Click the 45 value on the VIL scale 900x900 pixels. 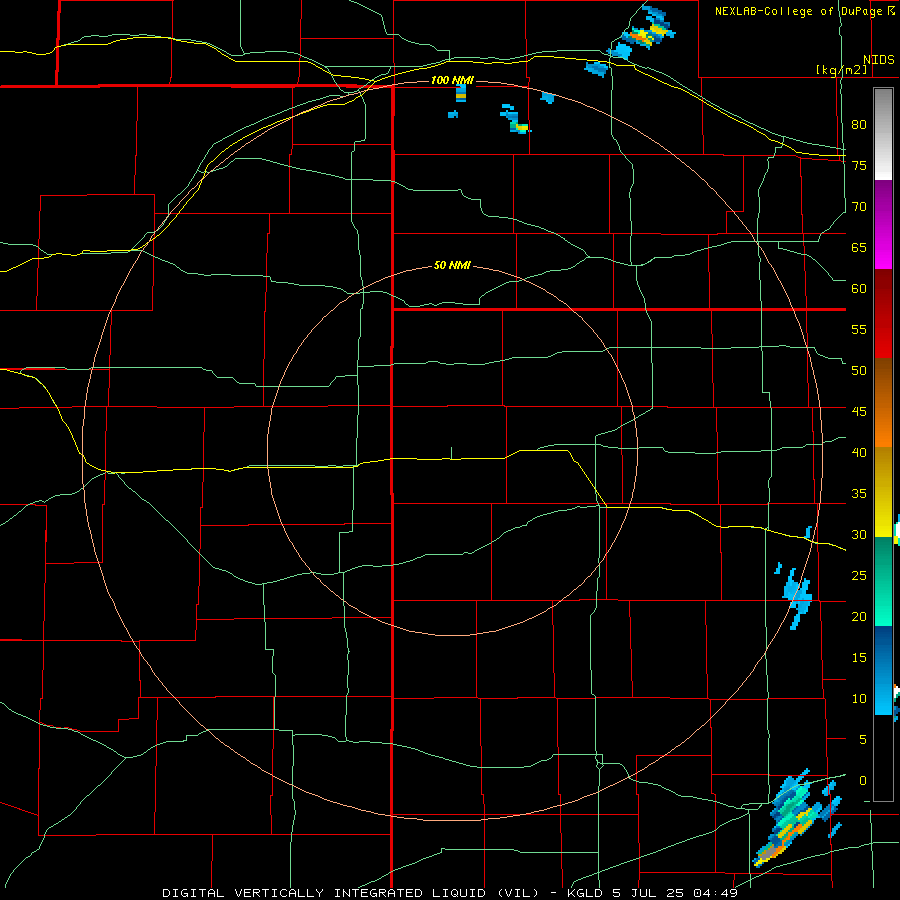(859, 412)
